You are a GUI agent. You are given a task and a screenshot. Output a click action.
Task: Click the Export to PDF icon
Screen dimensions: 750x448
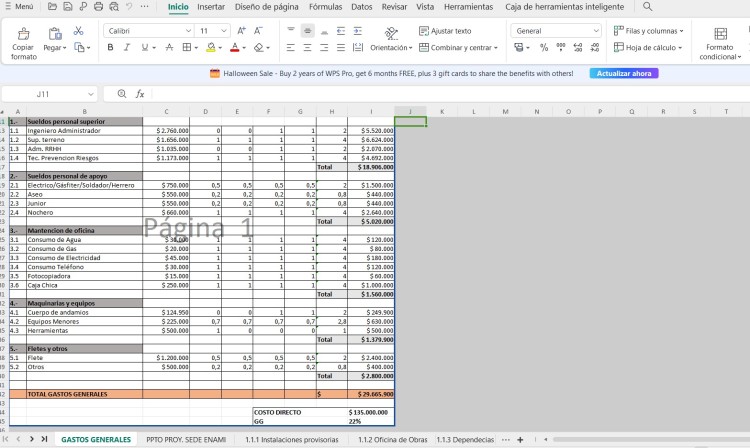tap(83, 7)
